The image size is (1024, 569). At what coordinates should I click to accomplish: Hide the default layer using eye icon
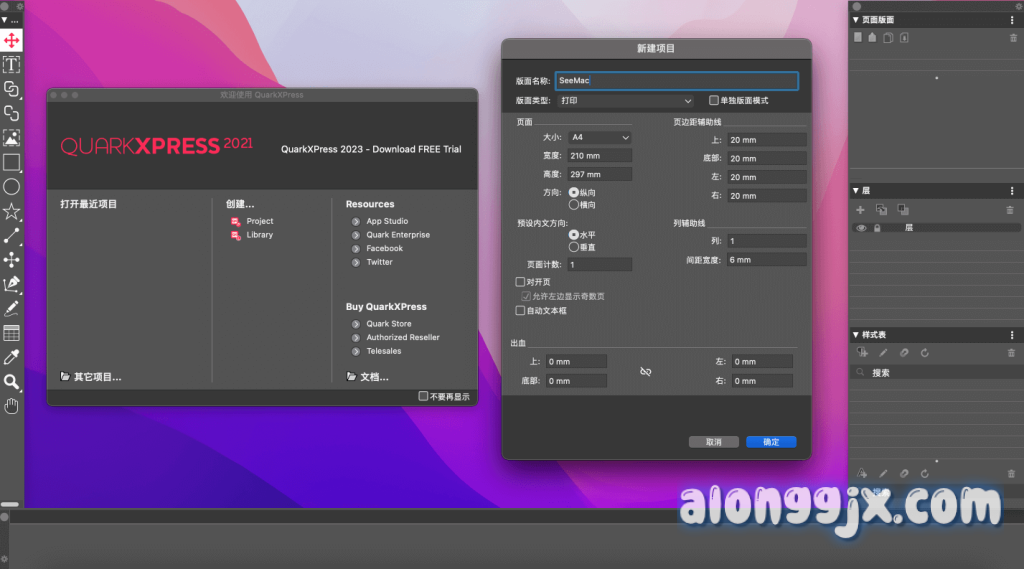click(x=860, y=228)
